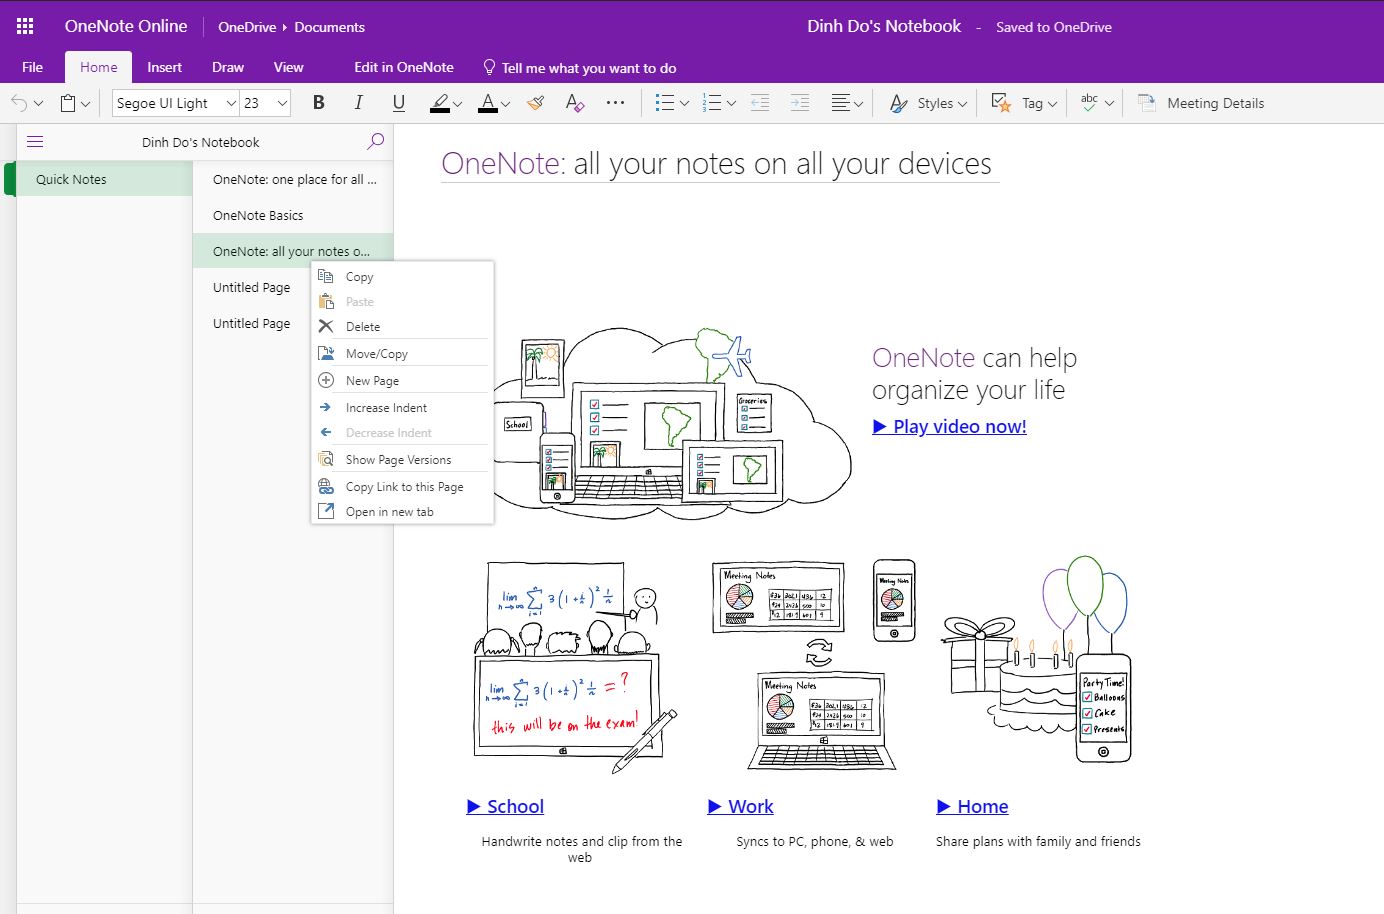Open the notebook navigation hamburger icon
1384x914 pixels.
click(x=35, y=141)
